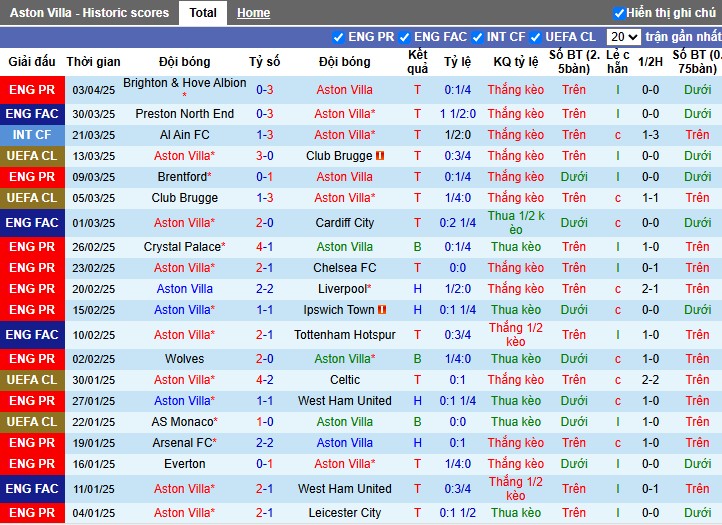
Task: Uncheck the ENG PR filter checkbox
Action: [x=338, y=37]
